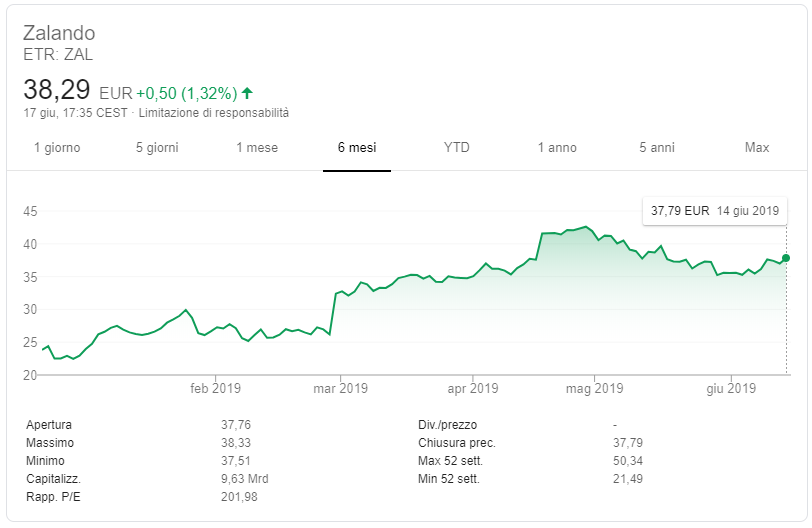The height and width of the screenshot is (528, 812).
Task: Click the 35 y-axis label
Action: tap(30, 277)
